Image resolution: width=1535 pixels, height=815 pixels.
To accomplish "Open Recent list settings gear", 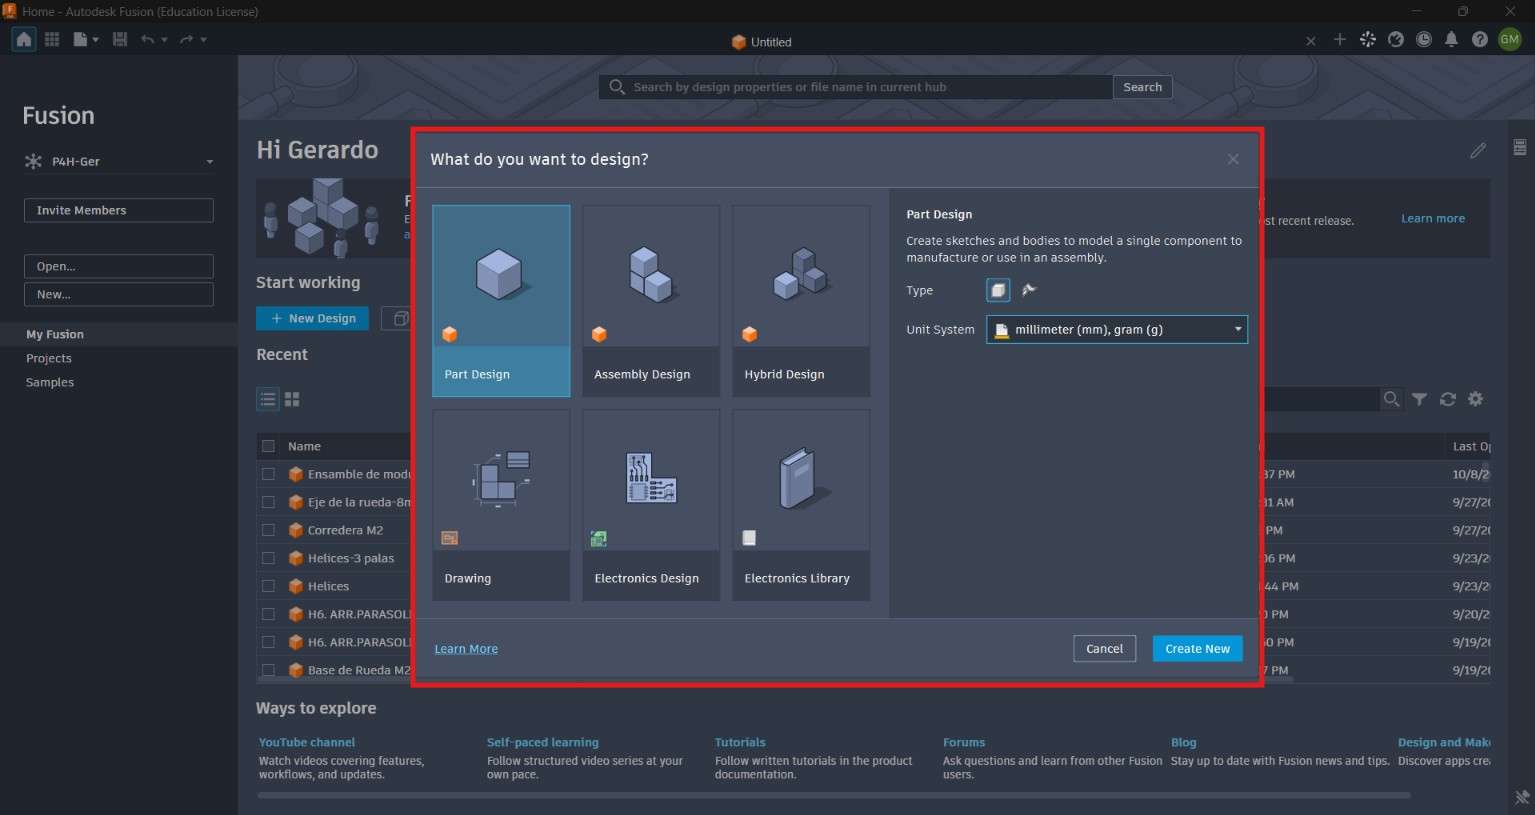I will pos(1475,399).
